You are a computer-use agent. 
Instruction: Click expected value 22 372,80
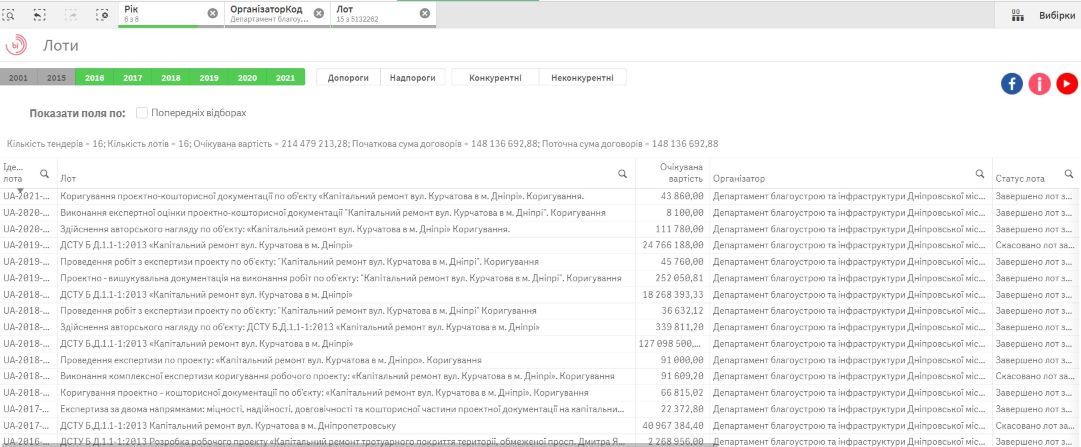(685, 409)
